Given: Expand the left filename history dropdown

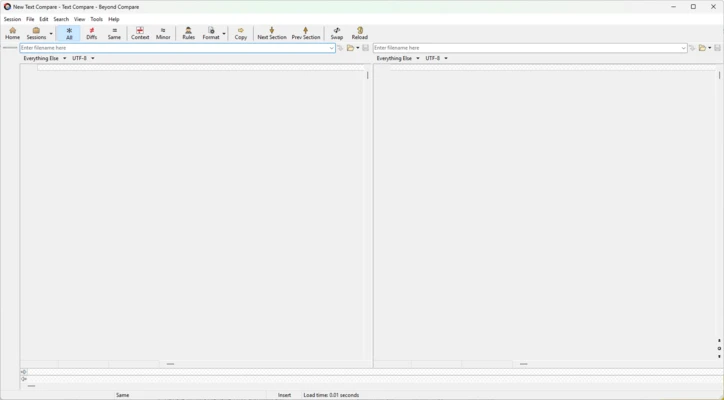Looking at the screenshot, I should click(332, 48).
